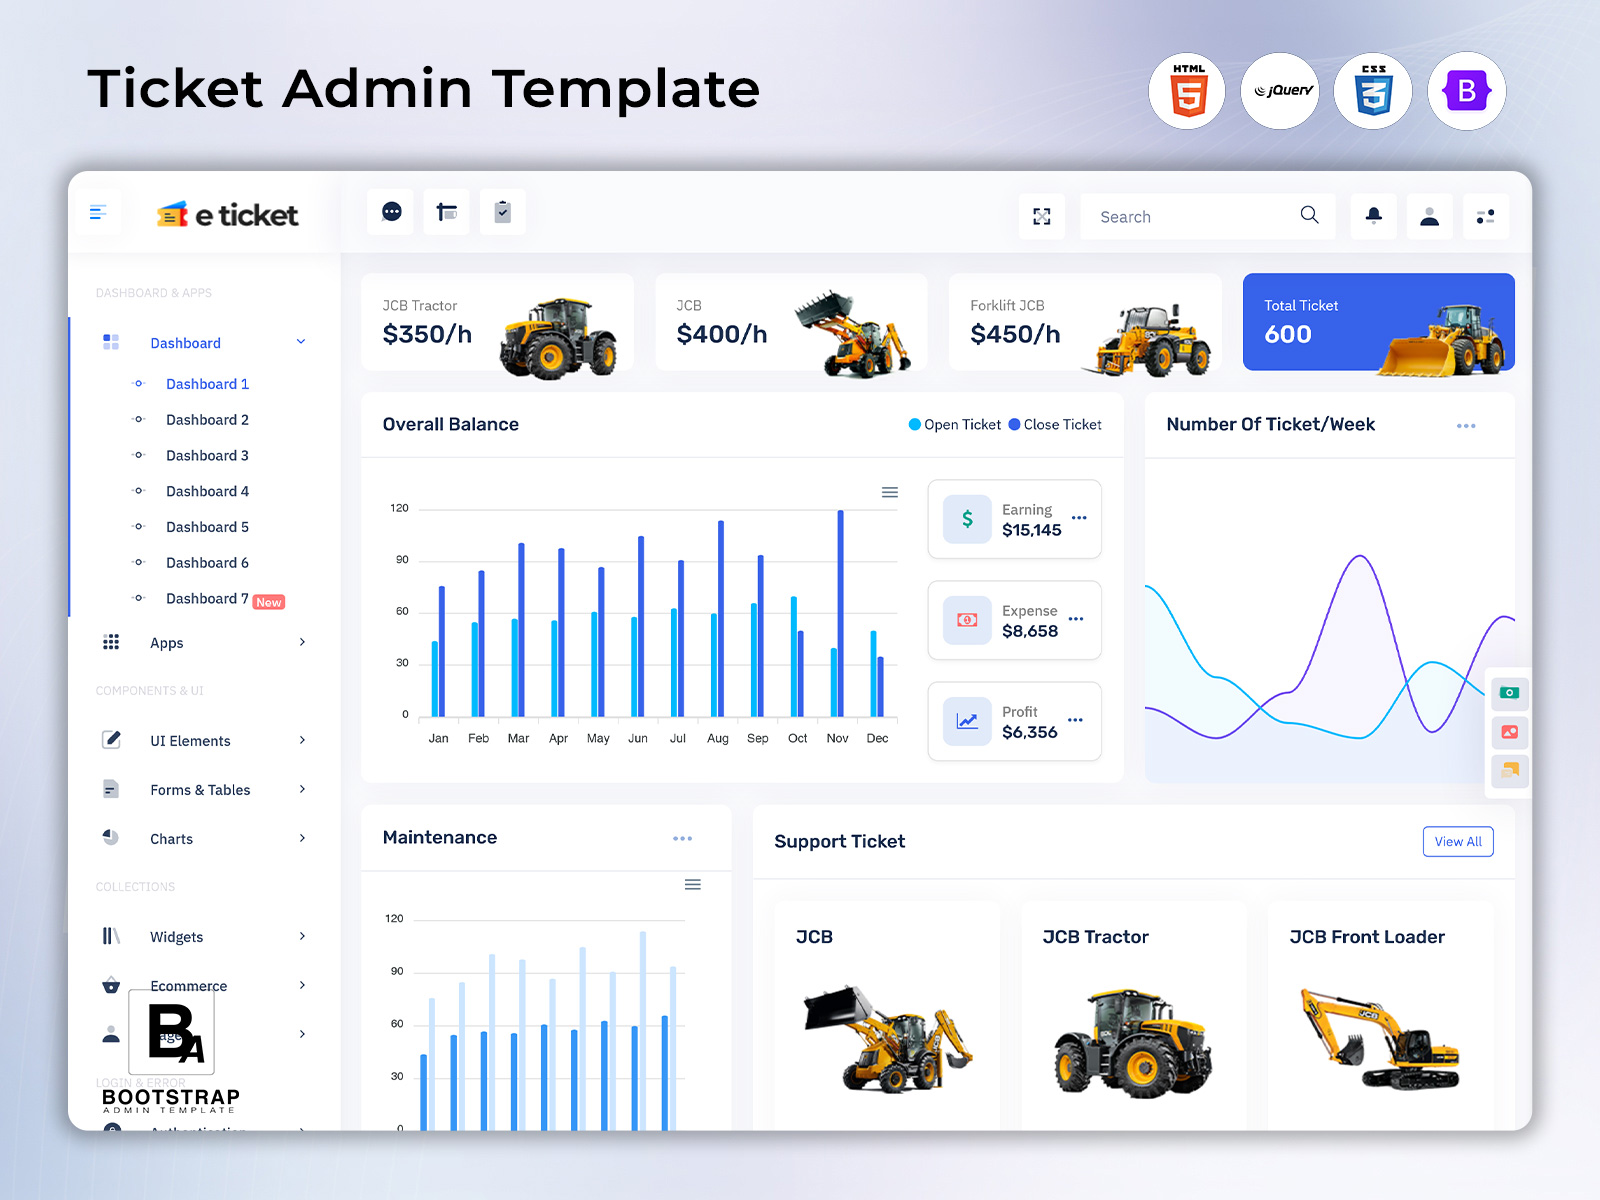Select Dashboard 1 menu item
The width and height of the screenshot is (1600, 1200).
click(x=207, y=384)
